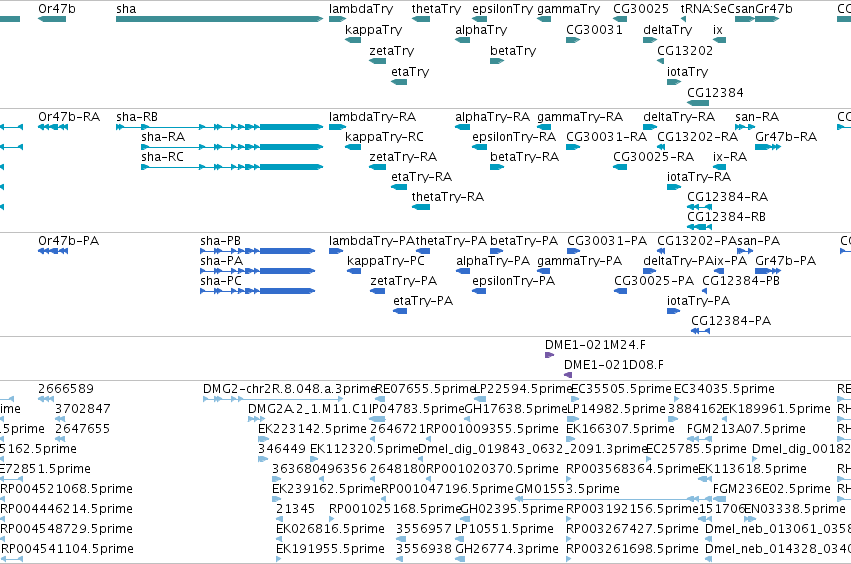Select the iotaTry gene label
Viewport: 851px width, 564px height.
point(687,72)
